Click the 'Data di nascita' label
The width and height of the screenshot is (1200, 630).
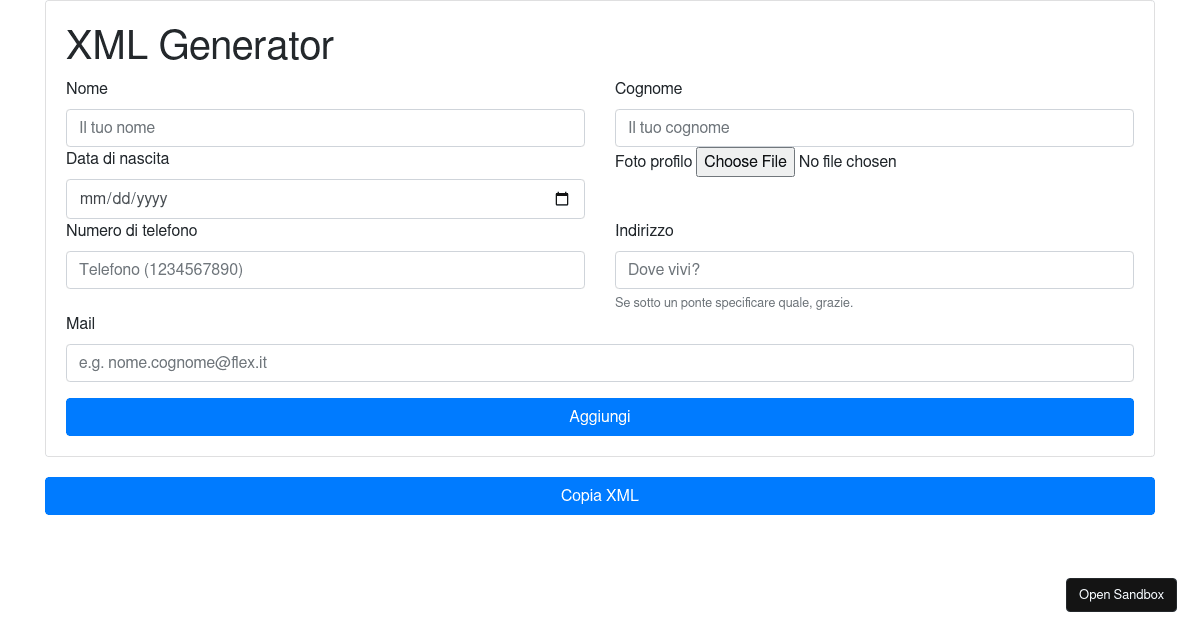[x=118, y=159]
